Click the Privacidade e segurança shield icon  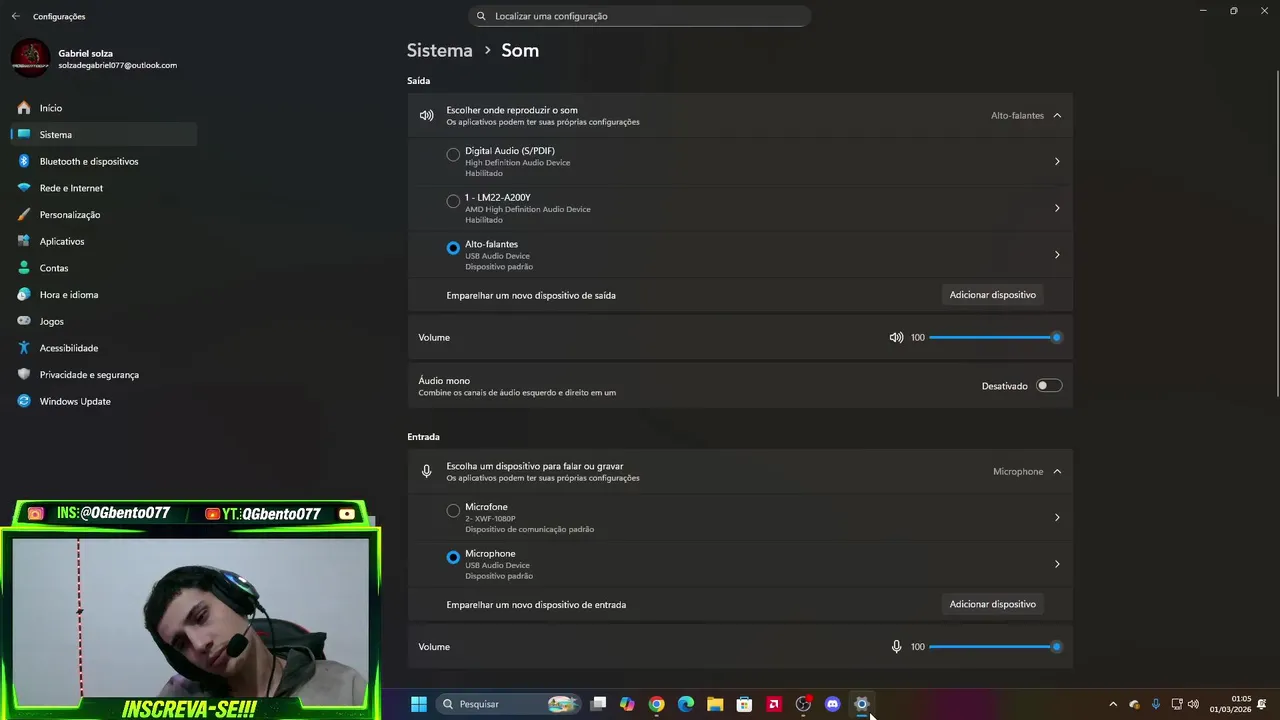click(24, 375)
